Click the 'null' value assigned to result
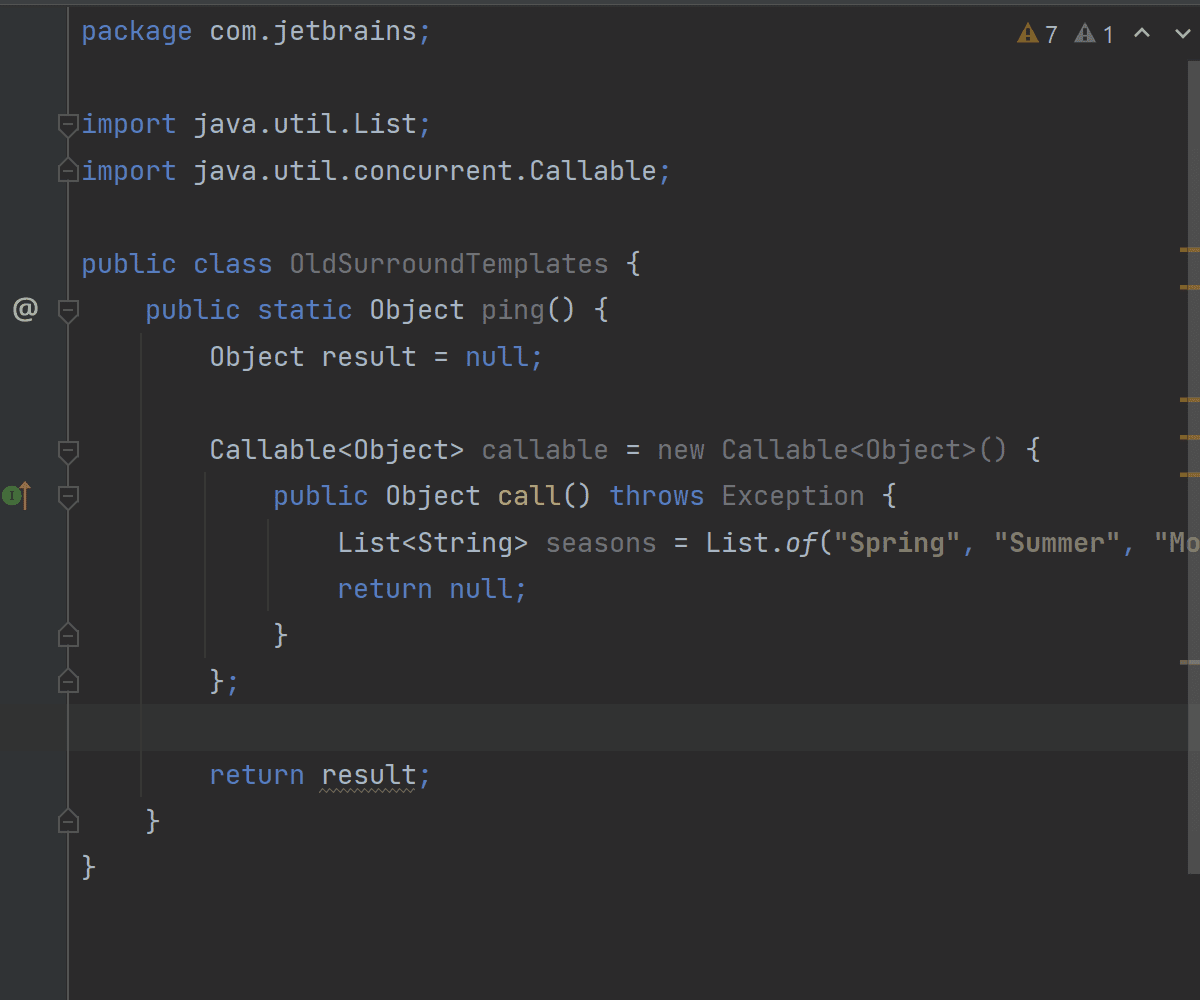Image resolution: width=1200 pixels, height=1000 pixels. pos(497,357)
